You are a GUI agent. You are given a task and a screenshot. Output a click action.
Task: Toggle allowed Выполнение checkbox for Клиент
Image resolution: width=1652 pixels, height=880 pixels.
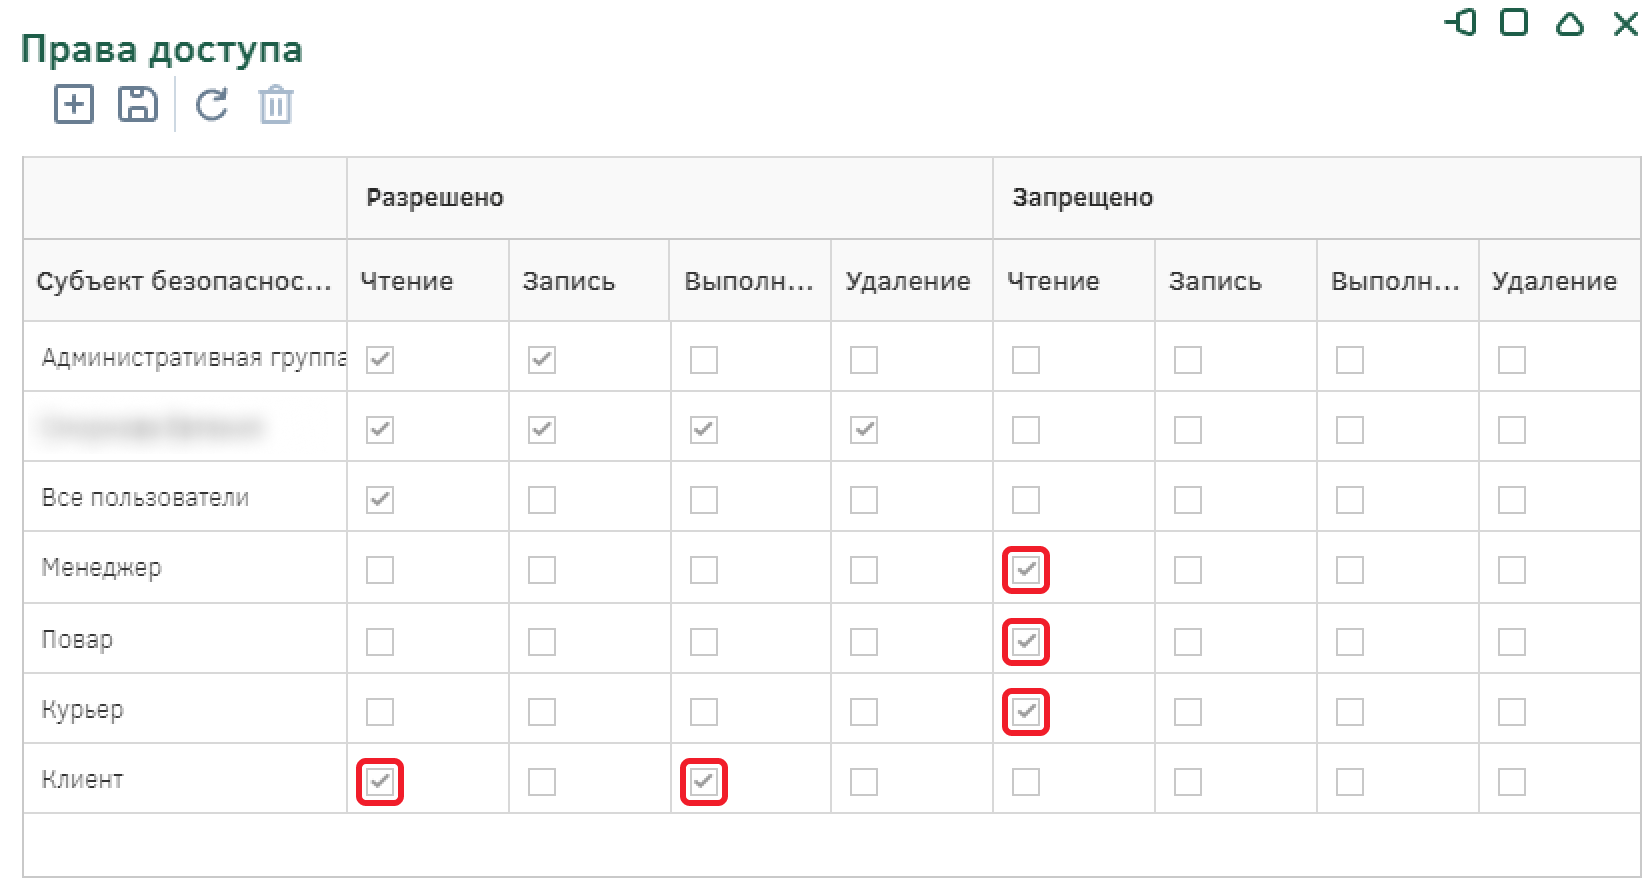[x=704, y=782]
